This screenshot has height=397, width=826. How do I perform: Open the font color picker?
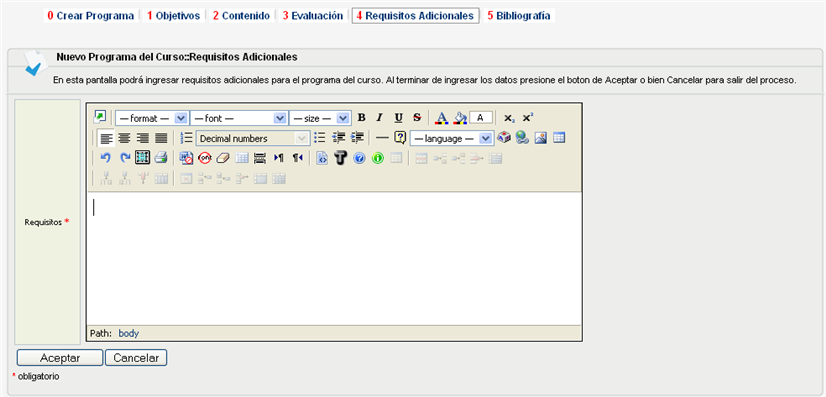click(442, 117)
